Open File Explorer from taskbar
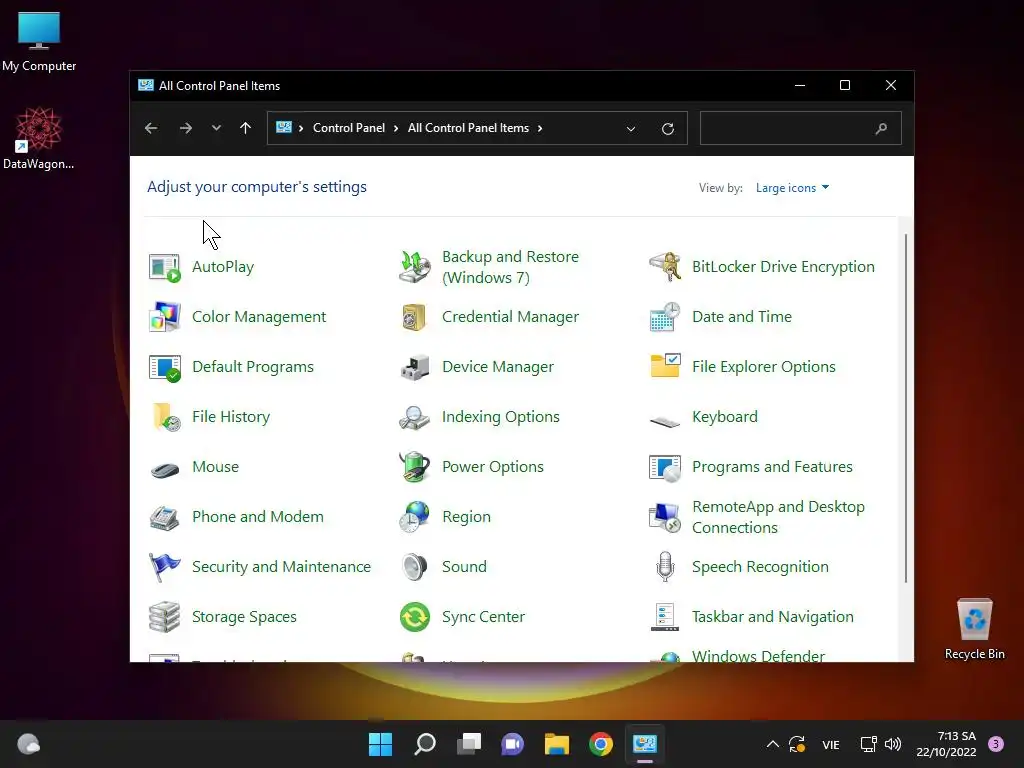This screenshot has width=1024, height=768. [556, 744]
